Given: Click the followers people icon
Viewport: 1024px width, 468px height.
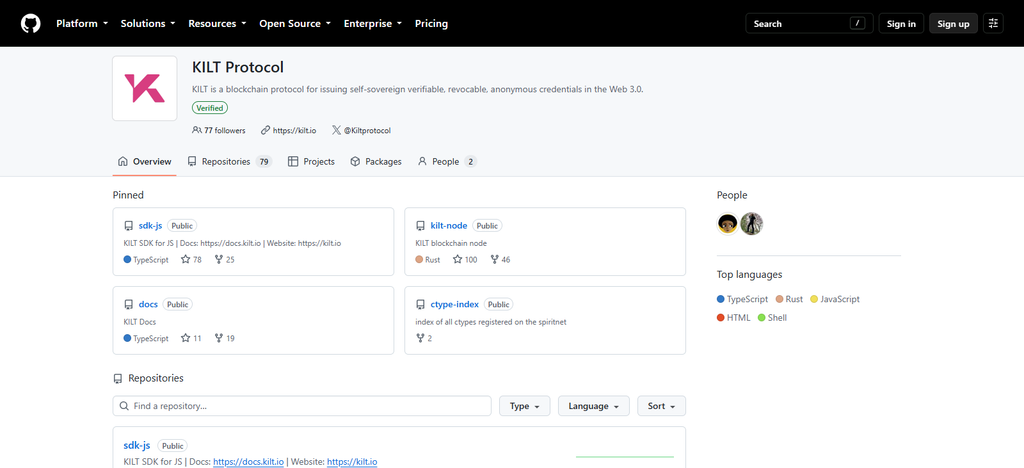Looking at the screenshot, I should [197, 131].
